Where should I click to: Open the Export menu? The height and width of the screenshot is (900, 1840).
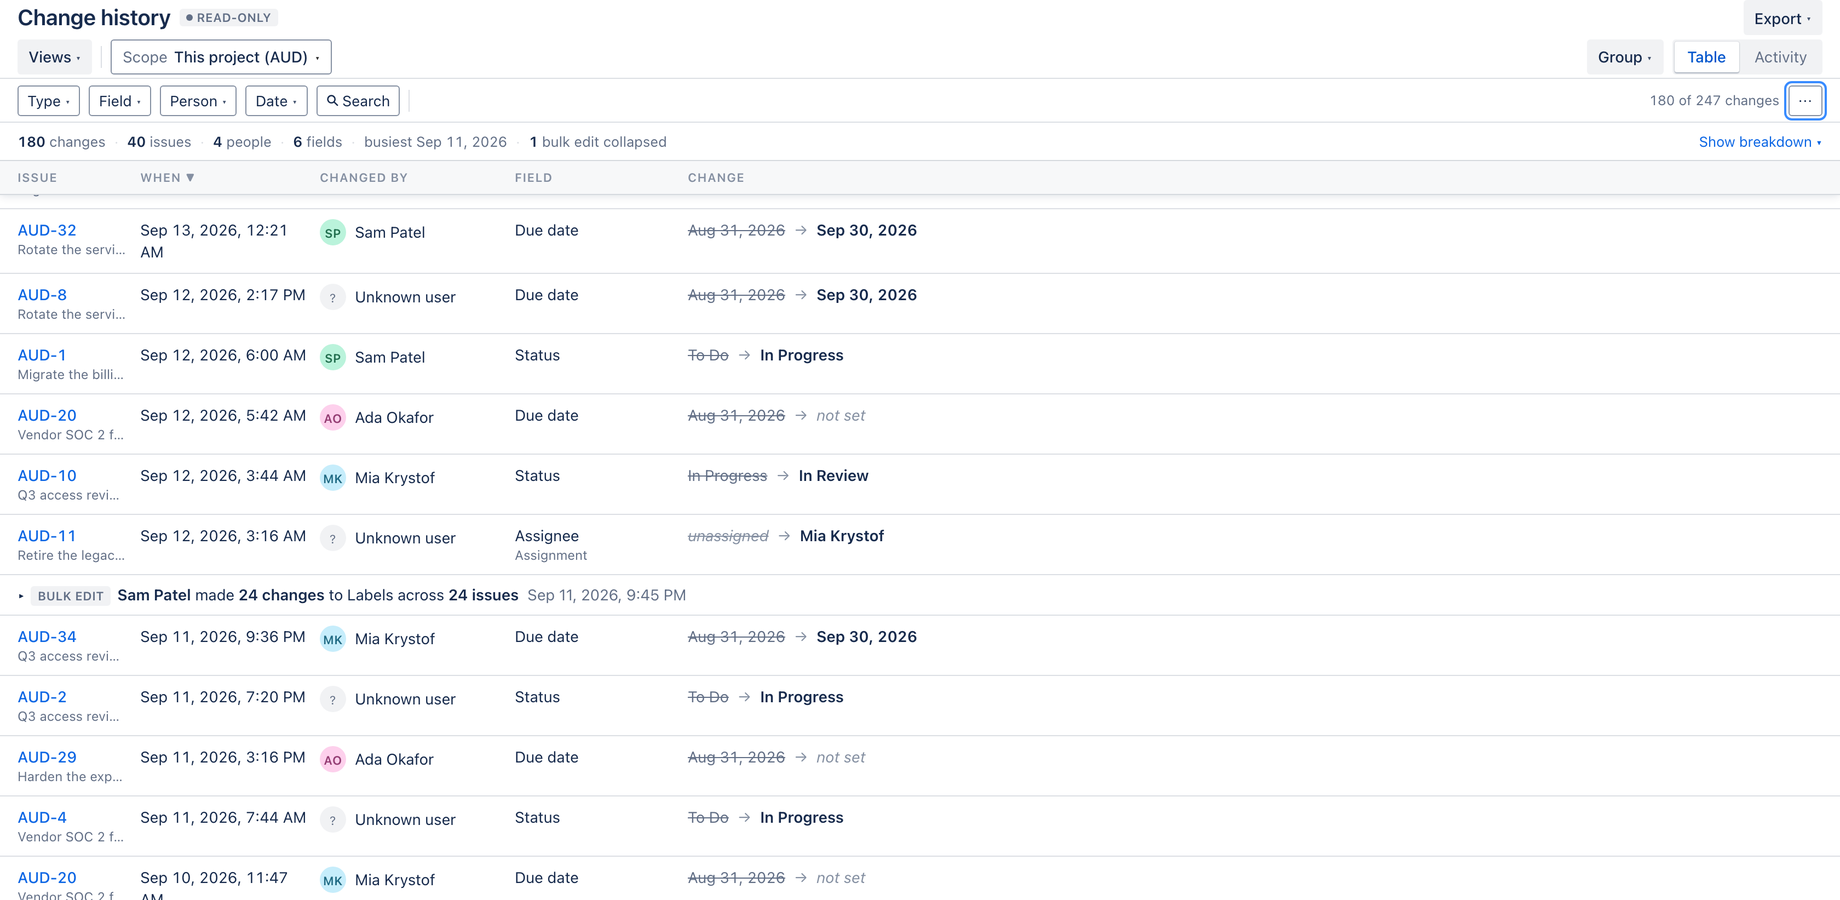pyautogui.click(x=1782, y=18)
